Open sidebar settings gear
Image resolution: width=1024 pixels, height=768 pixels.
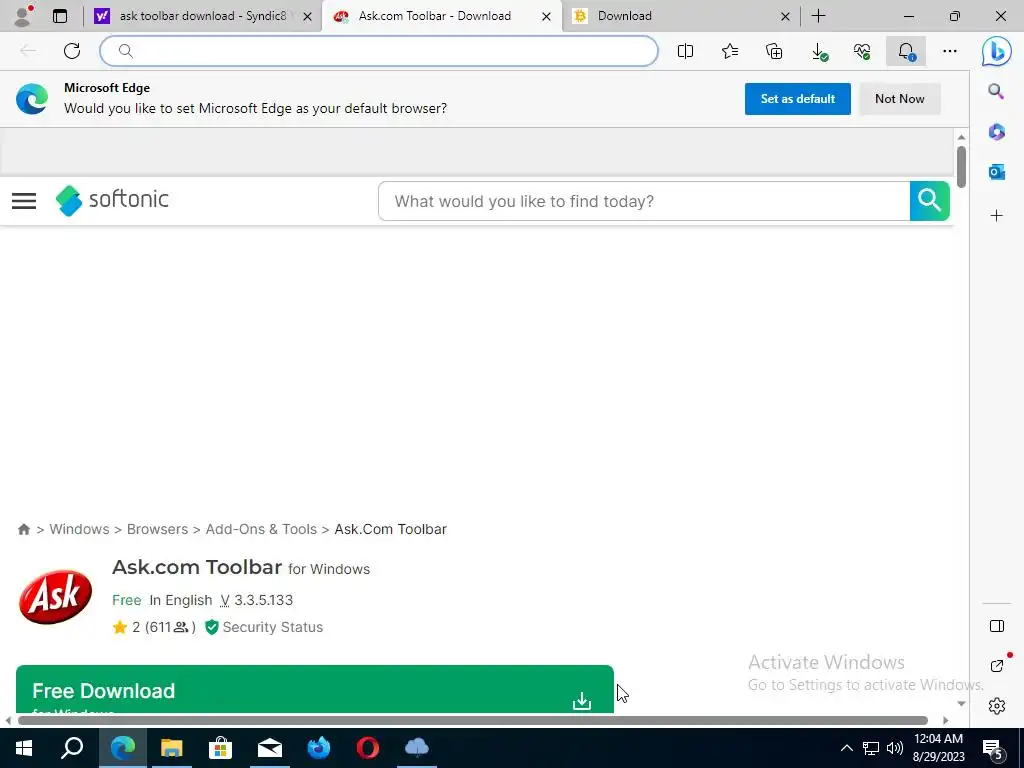(x=997, y=706)
